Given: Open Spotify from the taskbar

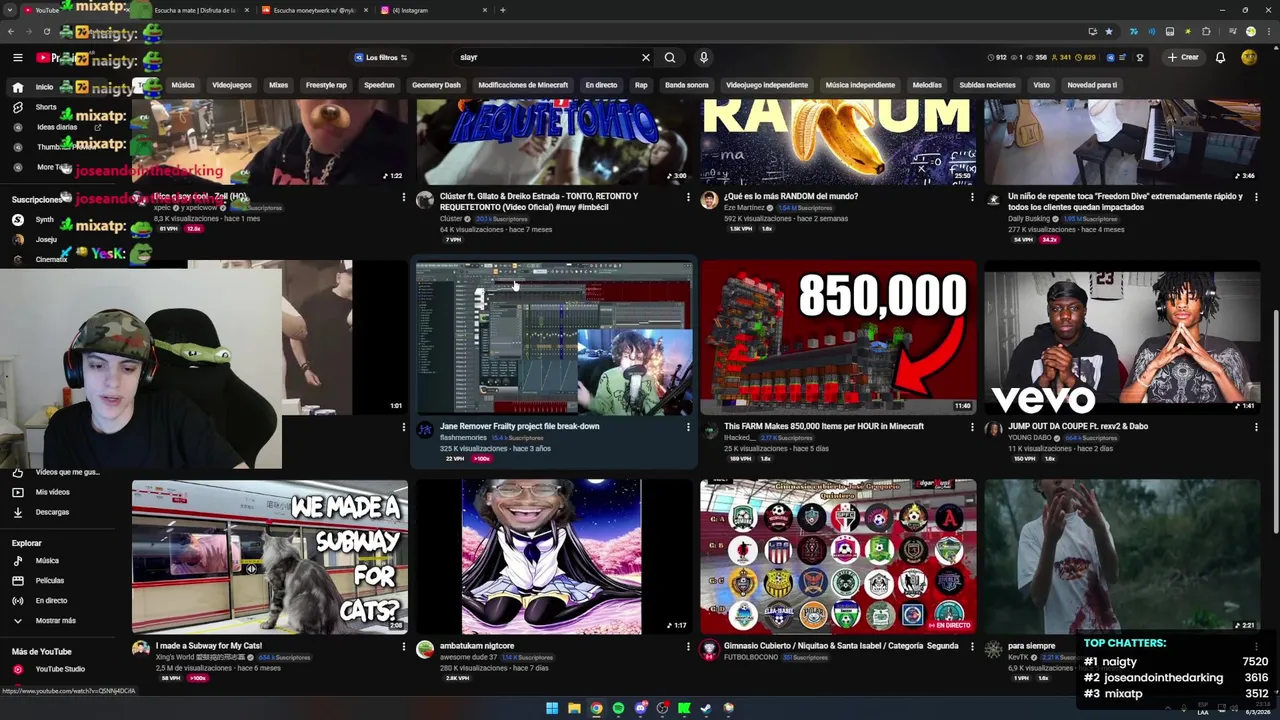Looking at the screenshot, I should (618, 709).
